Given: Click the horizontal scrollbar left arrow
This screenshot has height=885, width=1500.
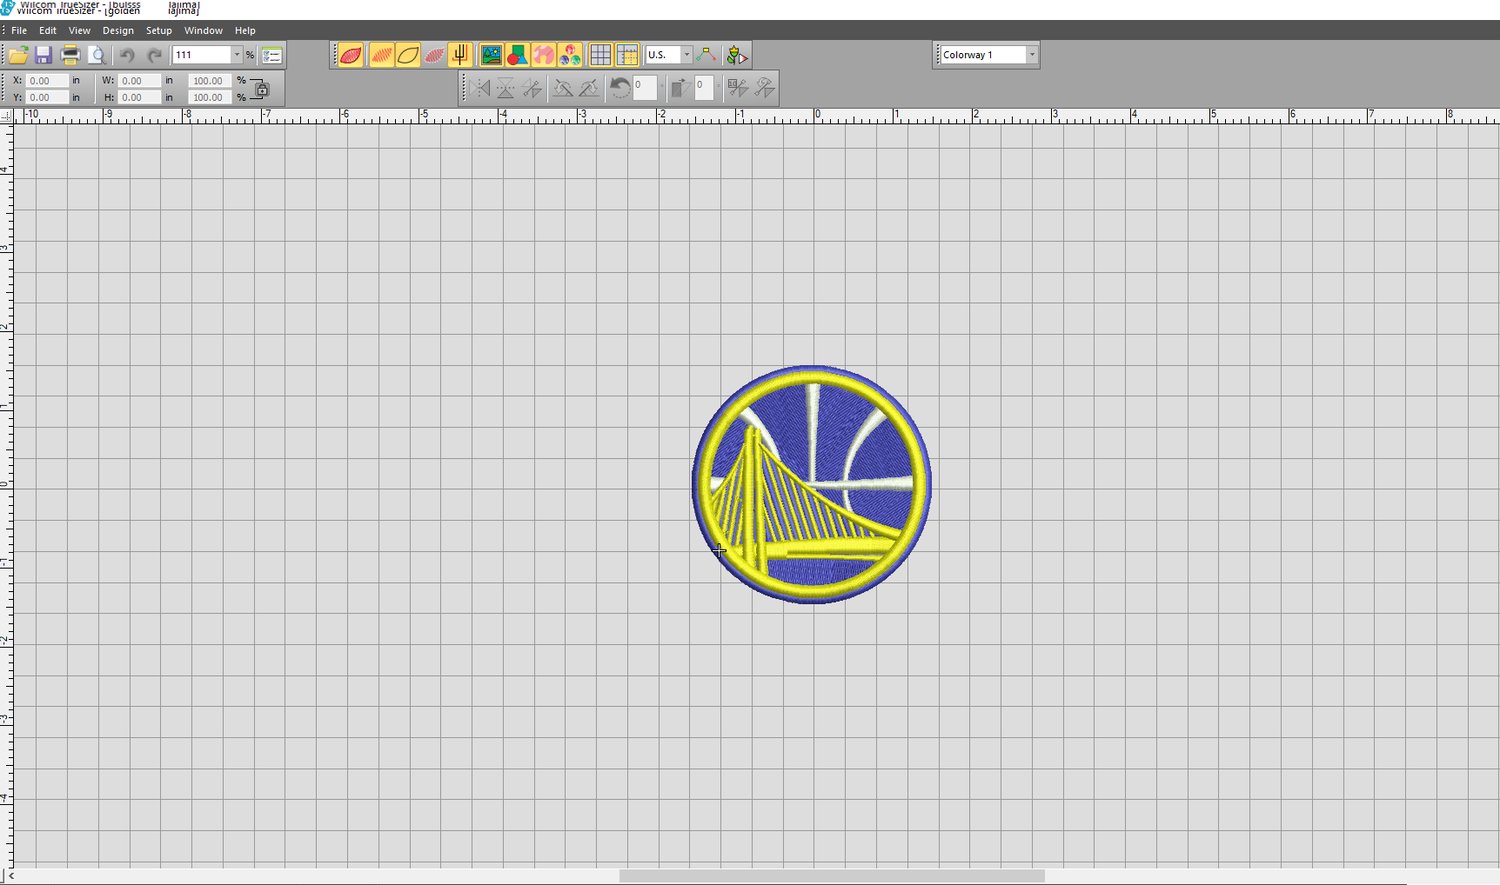Looking at the screenshot, I should [11, 876].
